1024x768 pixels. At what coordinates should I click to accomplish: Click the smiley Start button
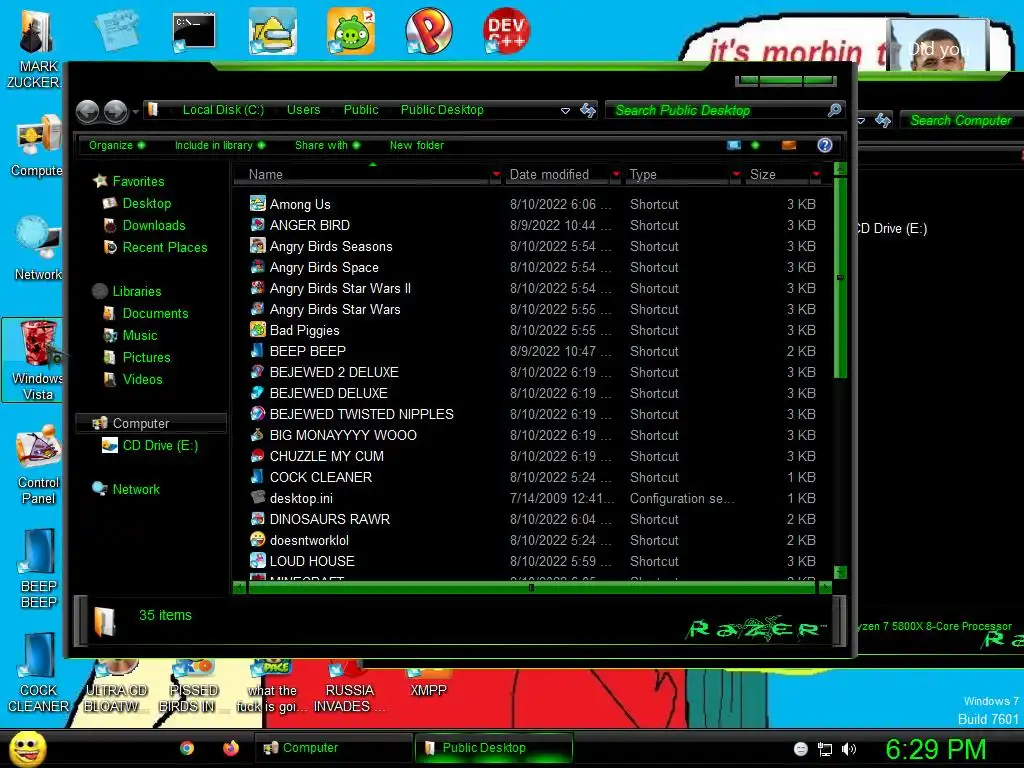[27, 748]
